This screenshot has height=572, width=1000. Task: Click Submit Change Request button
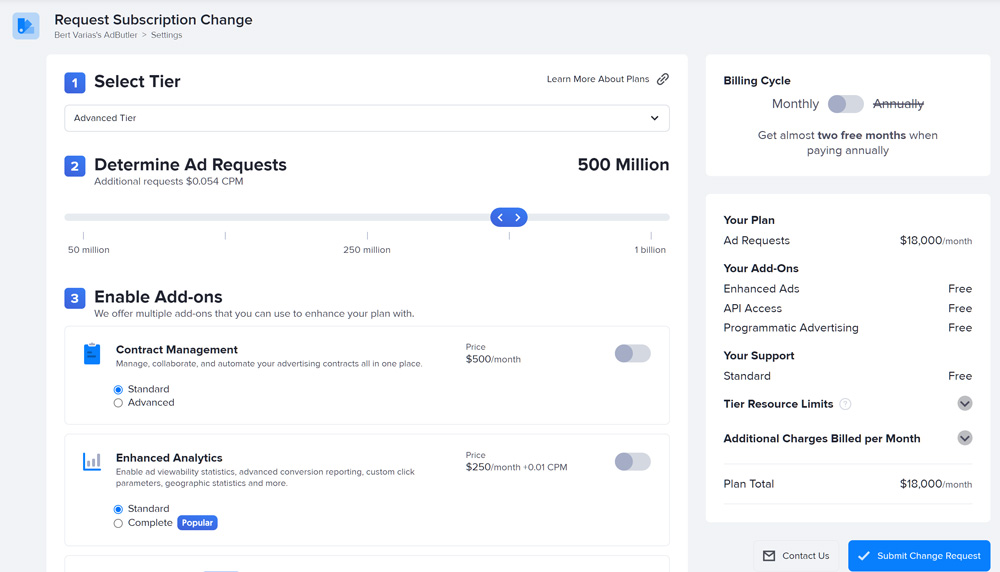point(919,556)
